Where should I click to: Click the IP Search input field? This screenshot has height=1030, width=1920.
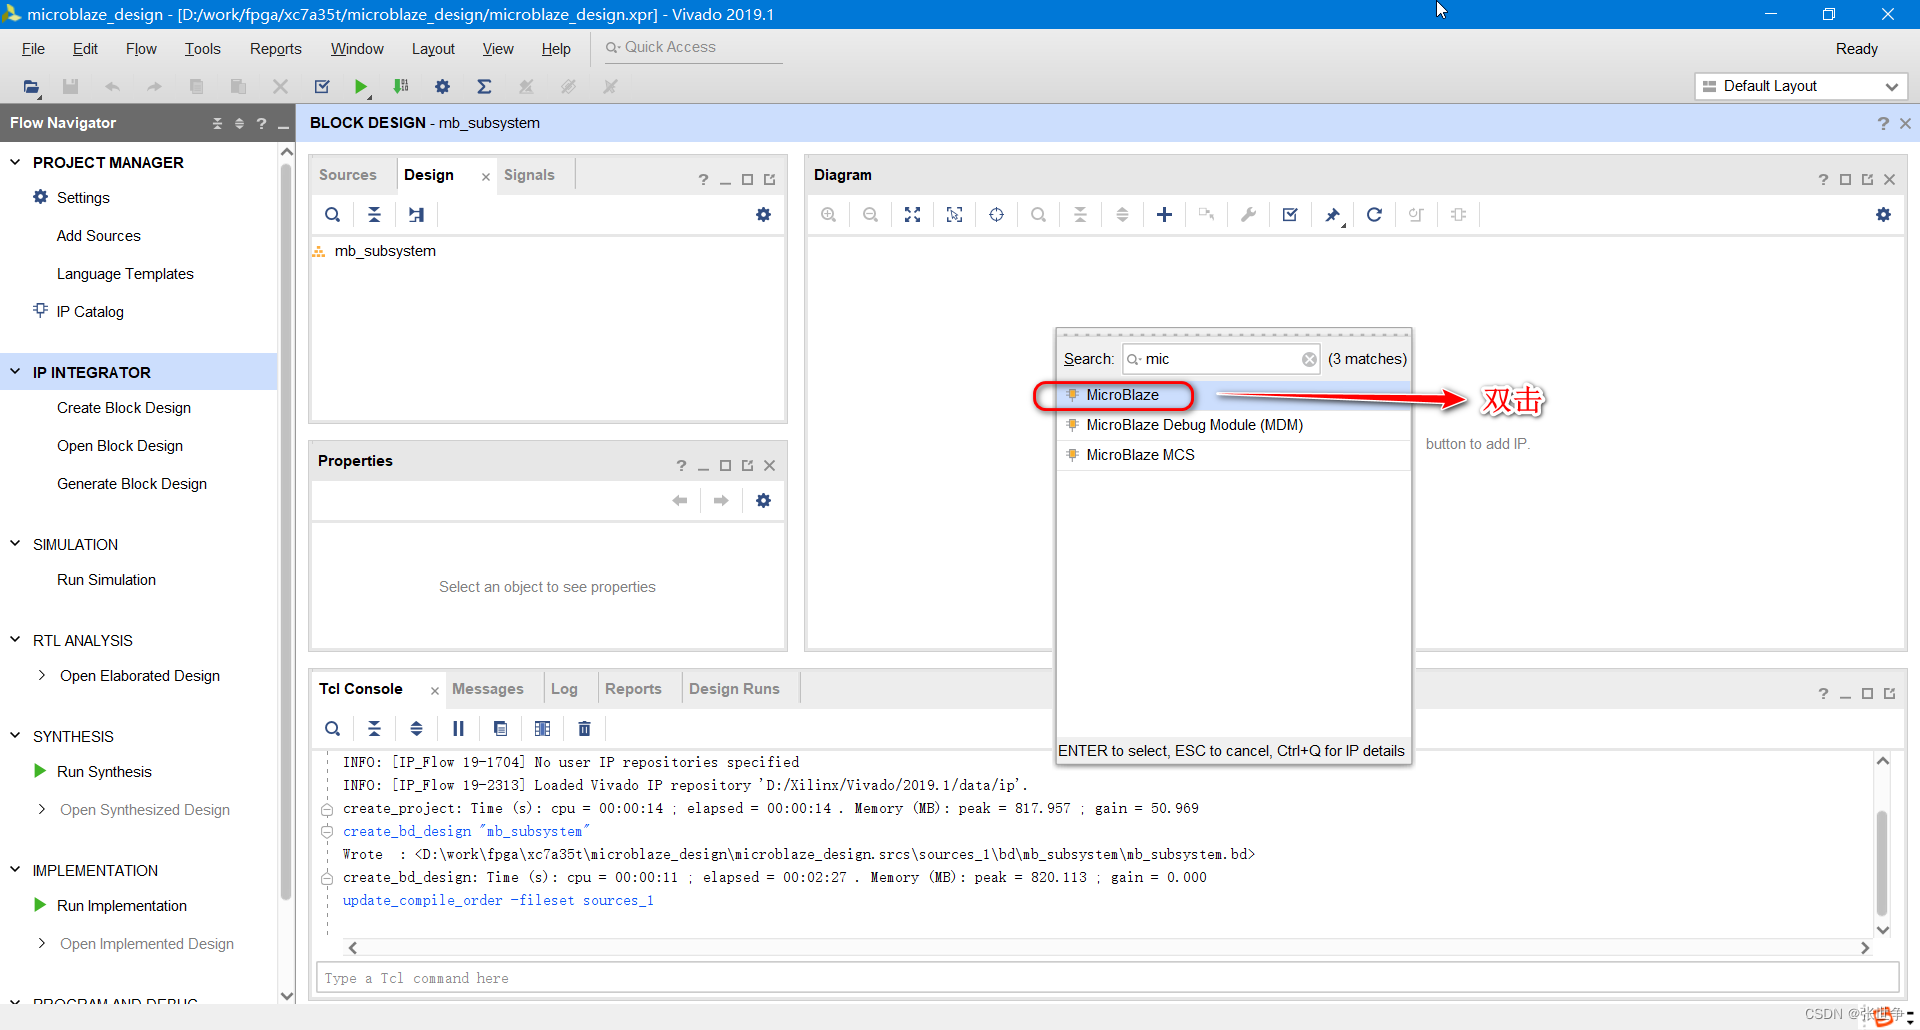(1220, 360)
